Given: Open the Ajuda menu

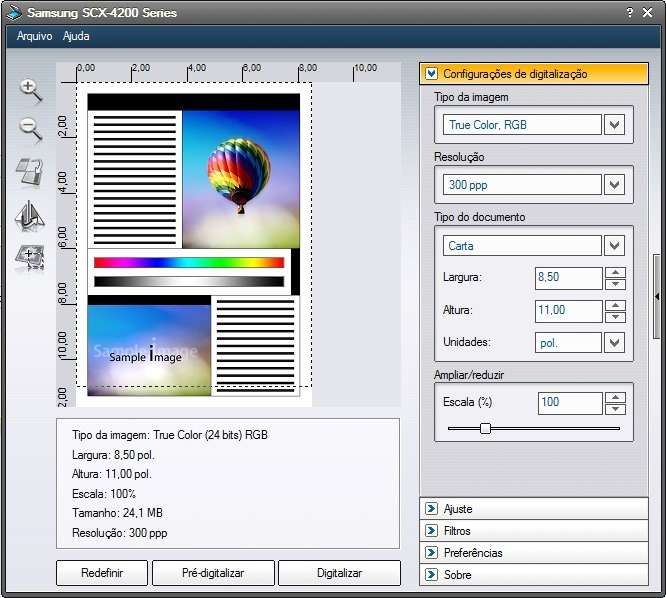Looking at the screenshot, I should [x=76, y=36].
